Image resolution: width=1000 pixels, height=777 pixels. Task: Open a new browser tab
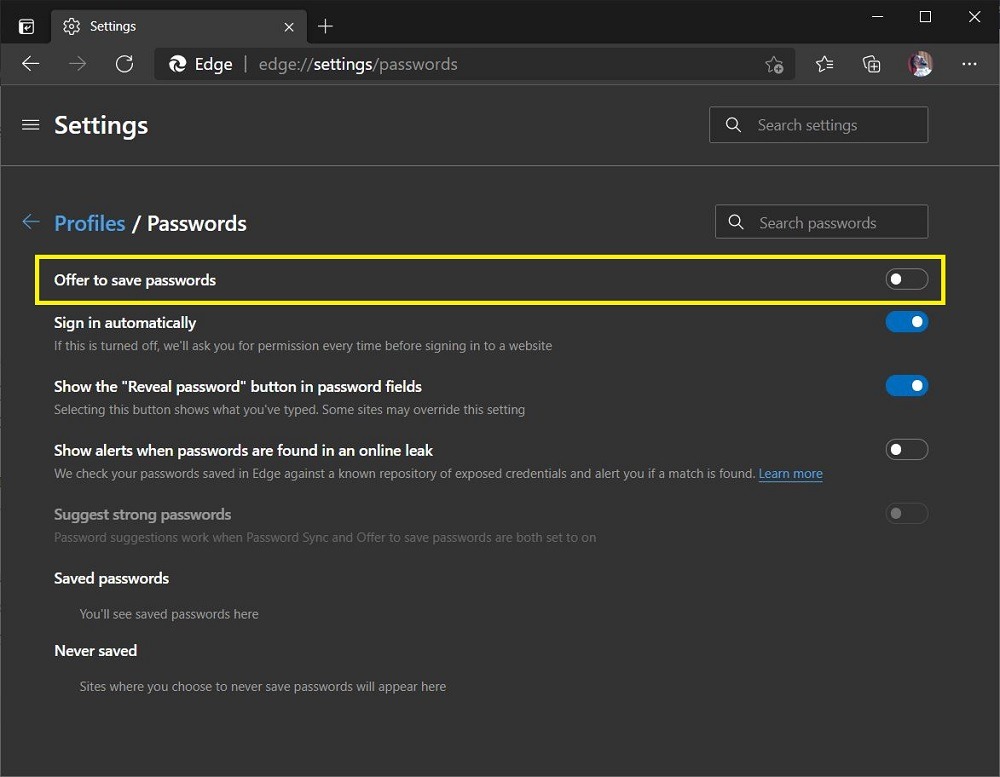325,26
